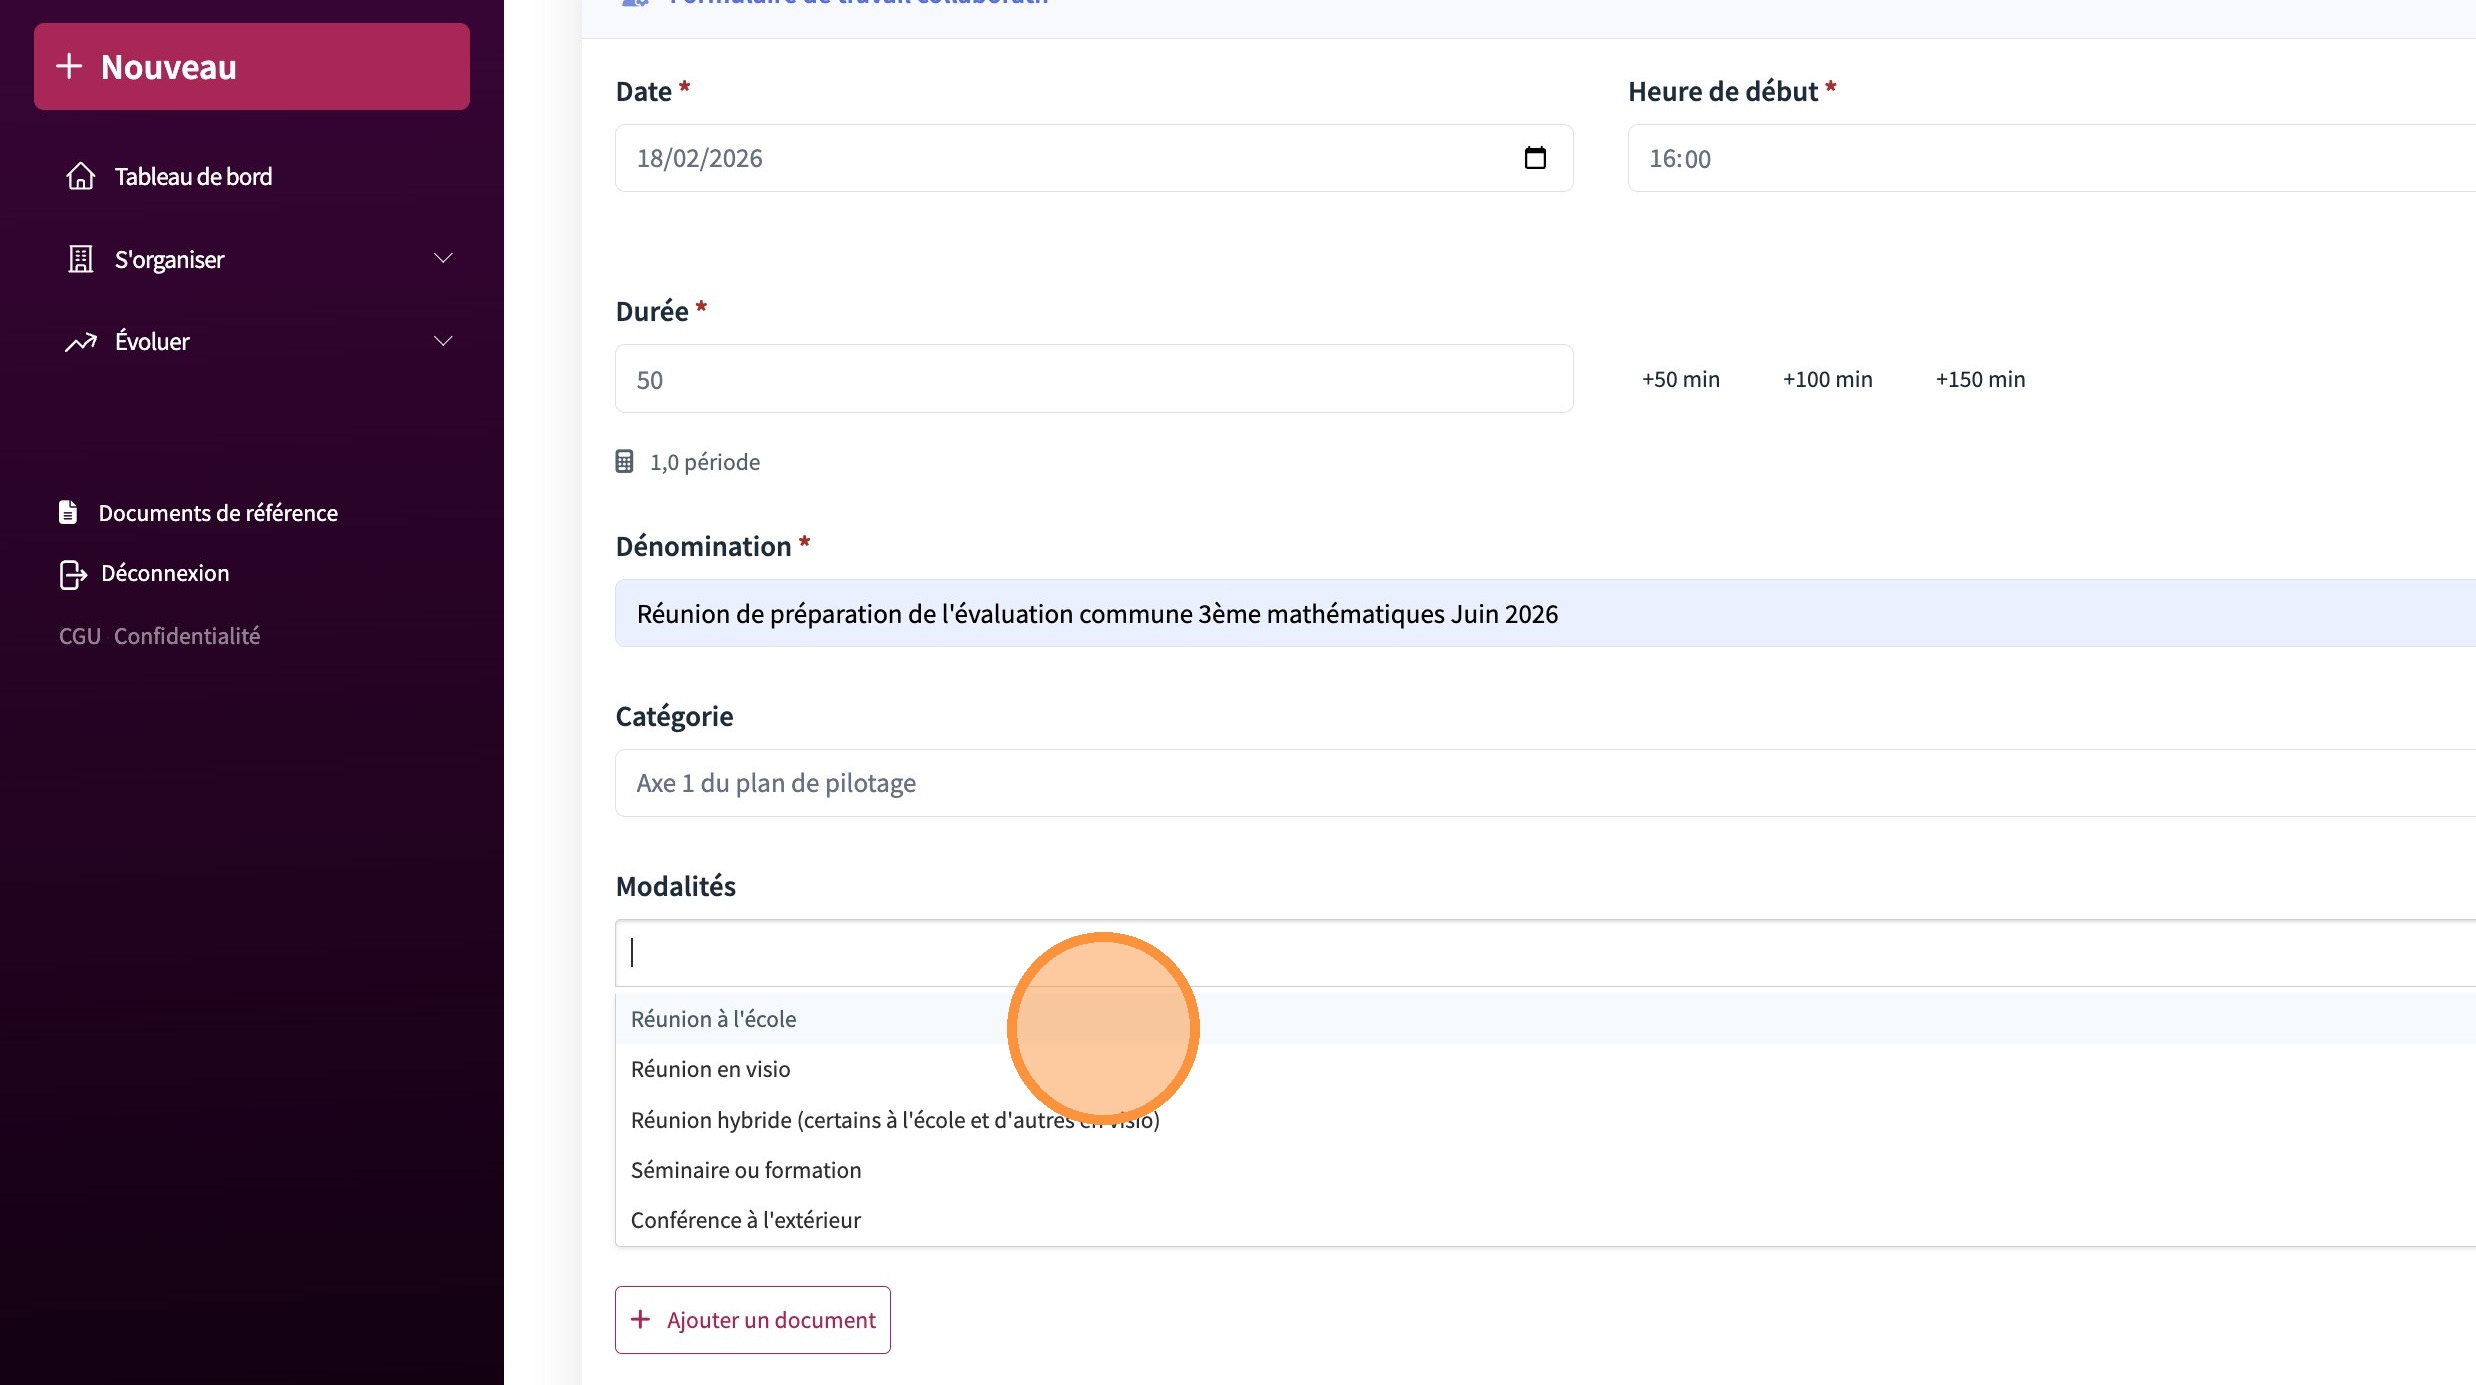Choose Séminaire ou formation option
The image size is (2476, 1385).
click(x=746, y=1170)
